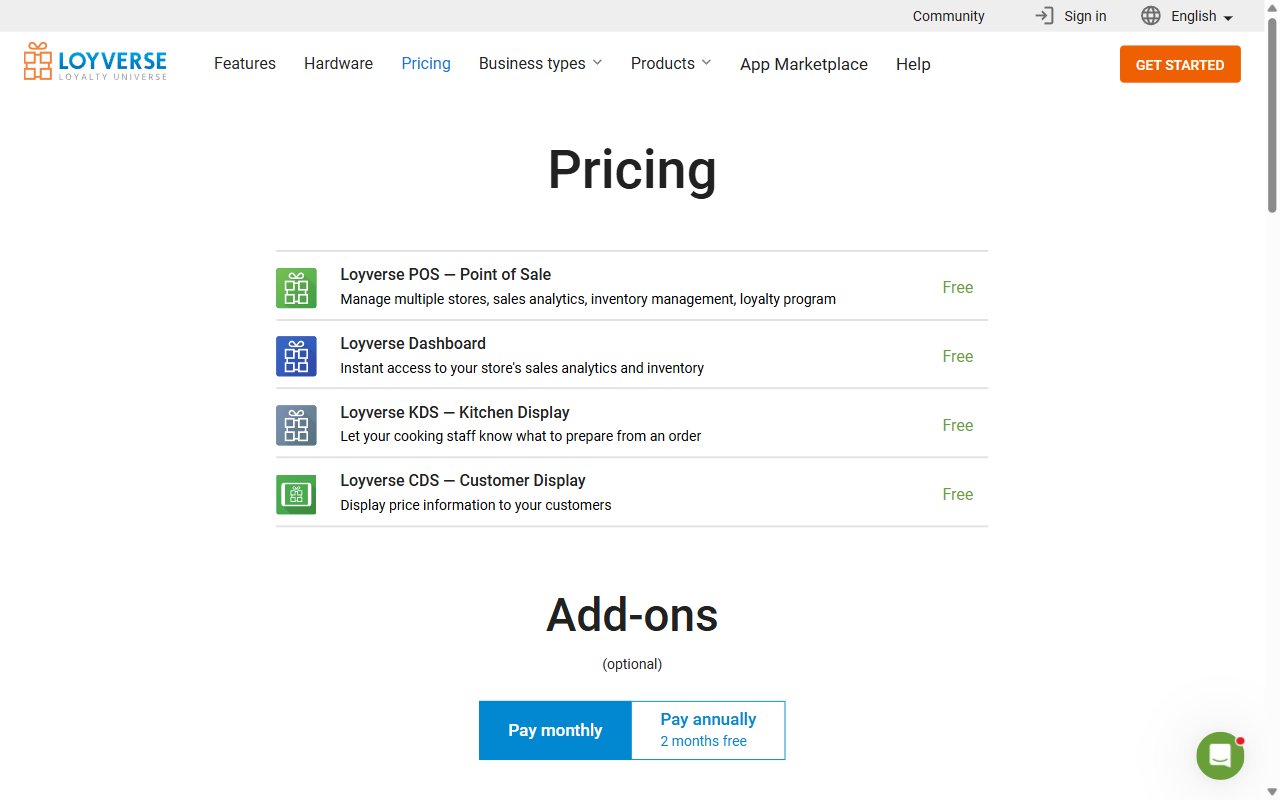
Task: Click the Add-ons heading
Action: pos(632,615)
